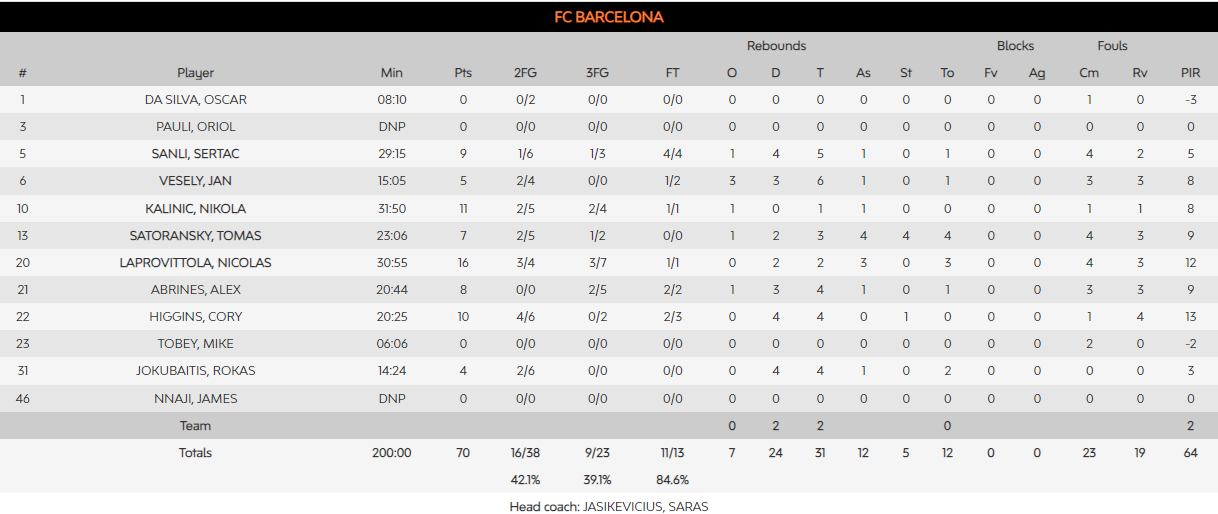Click the Player column header
This screenshot has height=514, width=1218.
[x=195, y=73]
